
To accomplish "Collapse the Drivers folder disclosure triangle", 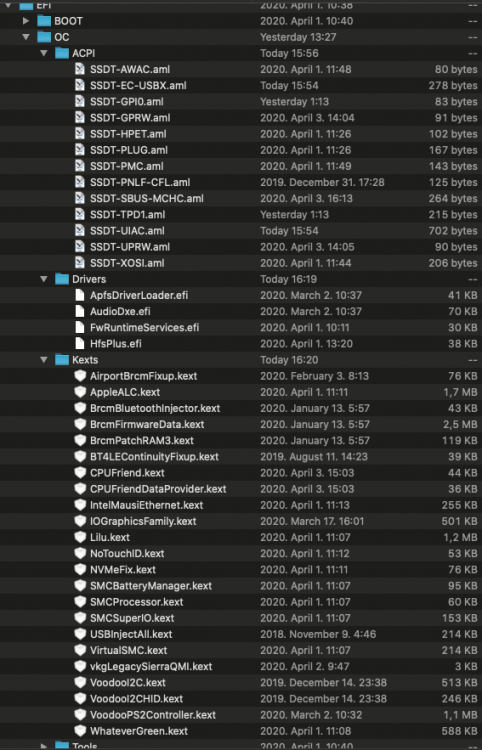I will click(44, 279).
